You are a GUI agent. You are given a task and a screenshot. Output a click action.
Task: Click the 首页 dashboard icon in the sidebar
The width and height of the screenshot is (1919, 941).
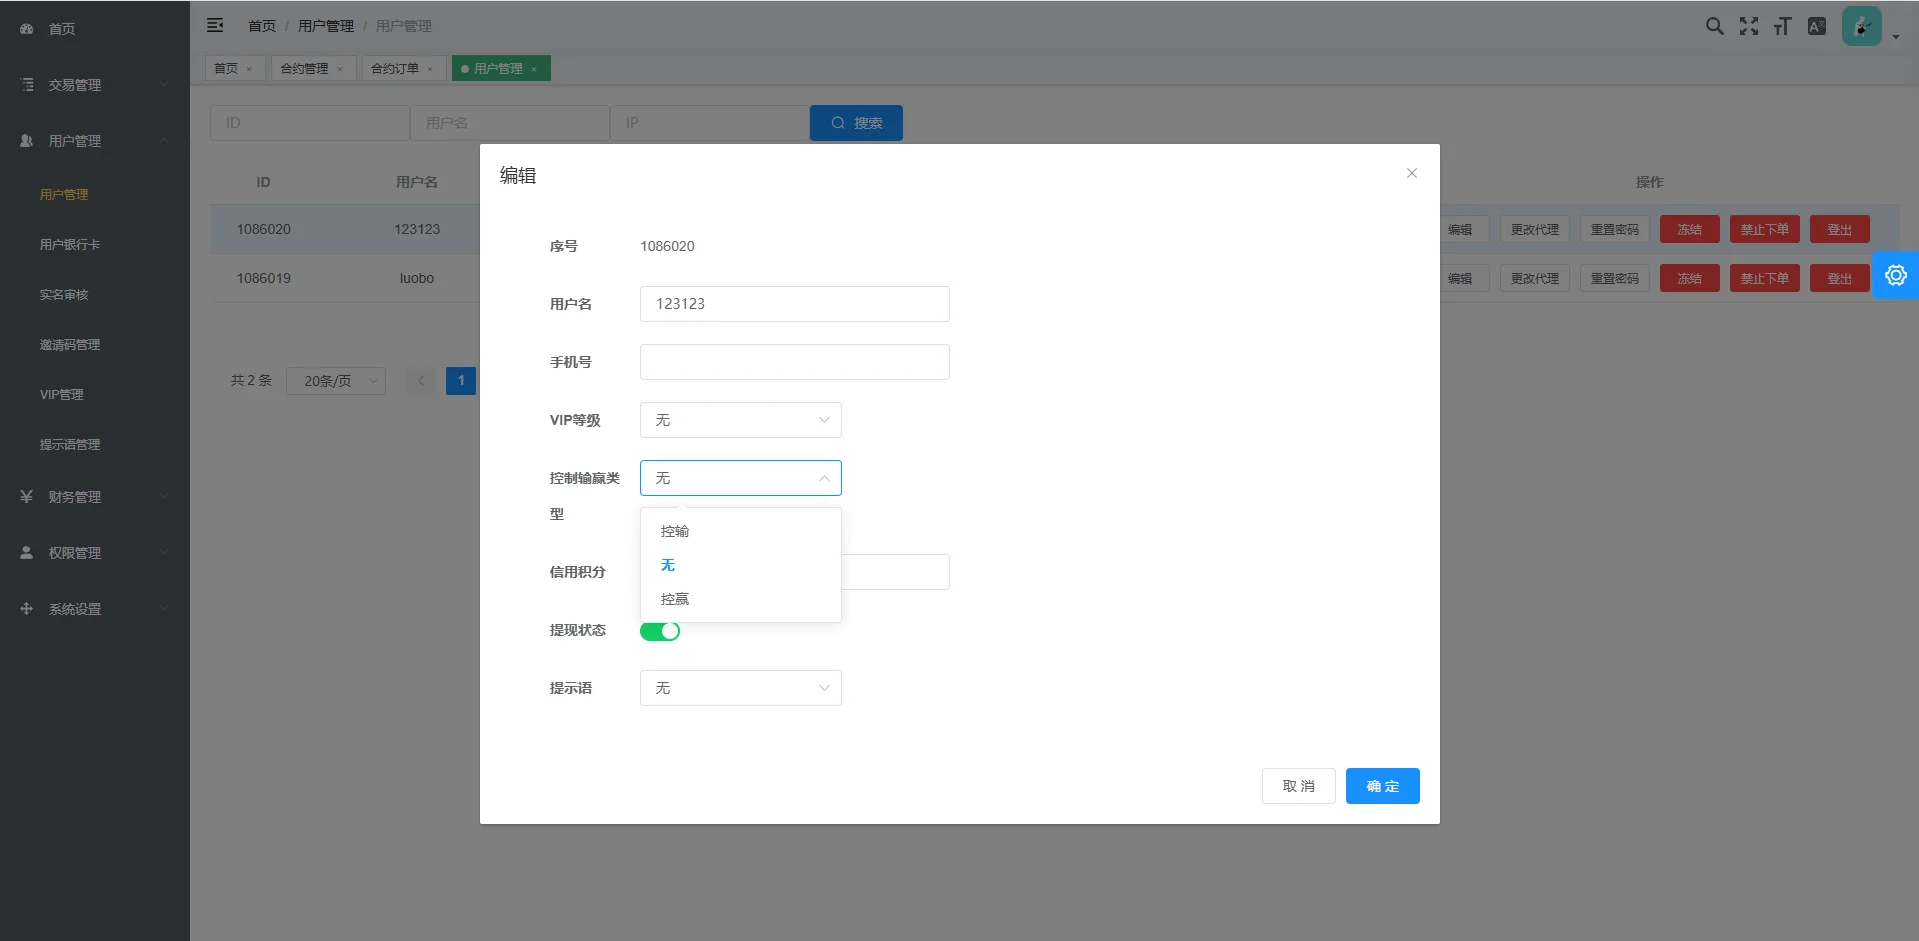pyautogui.click(x=26, y=28)
